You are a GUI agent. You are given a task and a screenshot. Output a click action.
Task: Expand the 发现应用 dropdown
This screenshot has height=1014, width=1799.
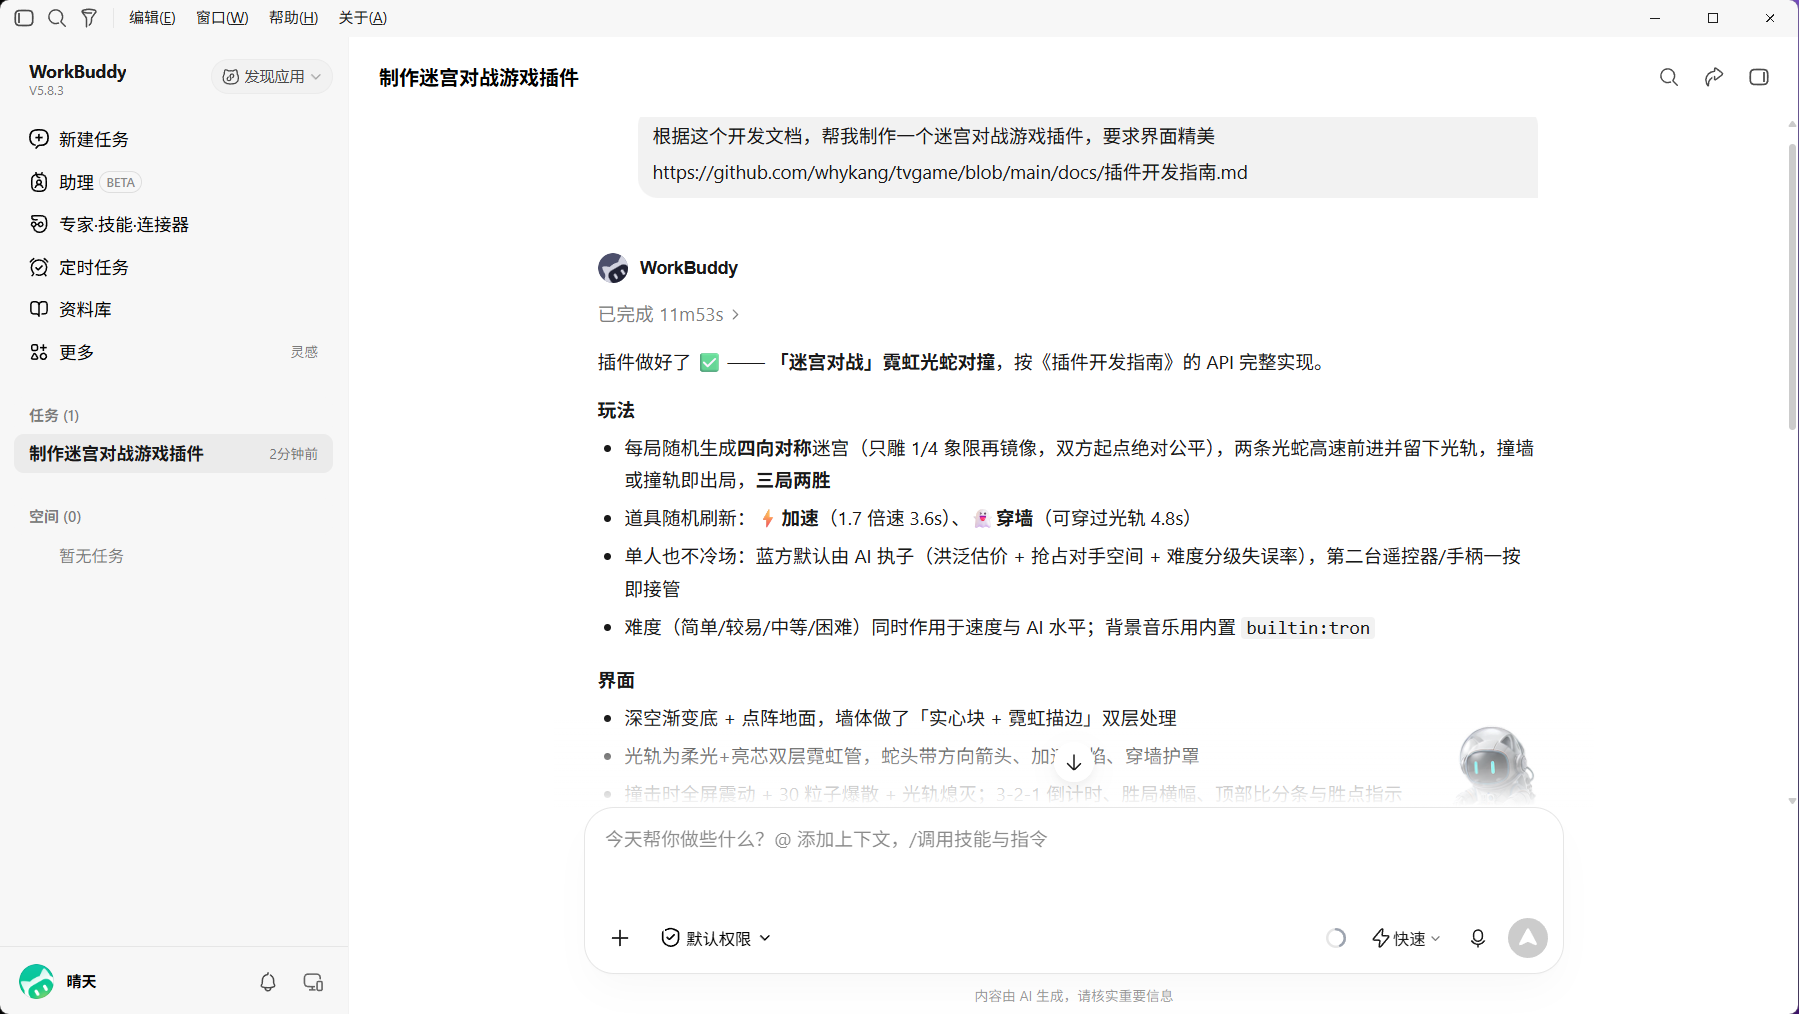272,77
